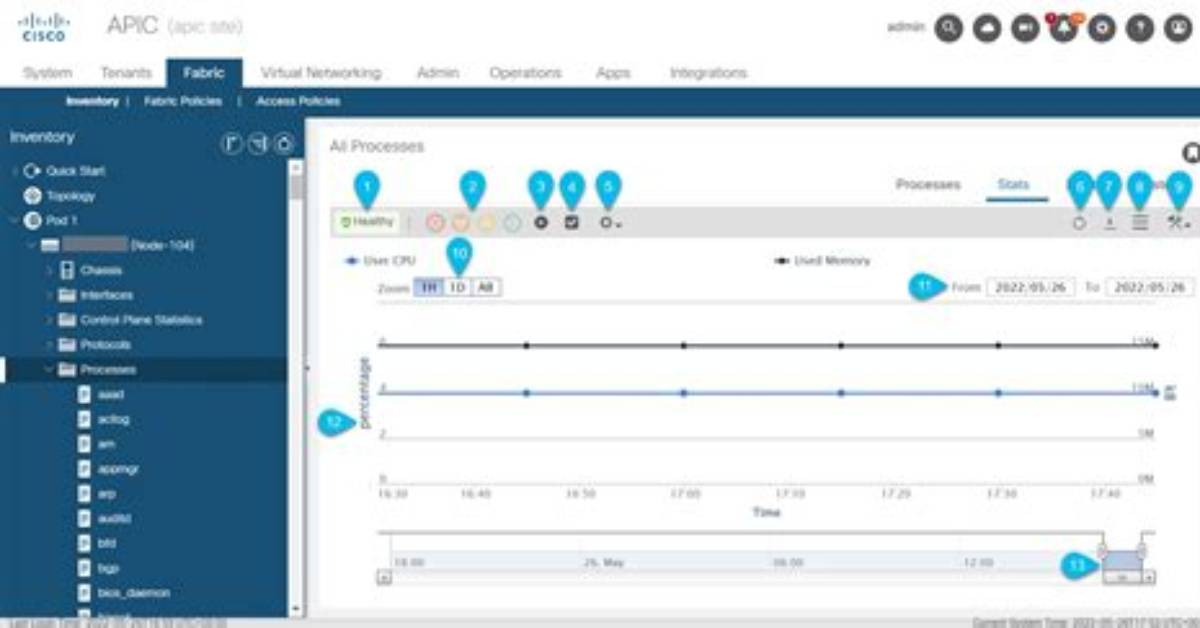The image size is (1200, 628).
Task: Go to Fabric Policies submenu link
Action: pos(183,101)
